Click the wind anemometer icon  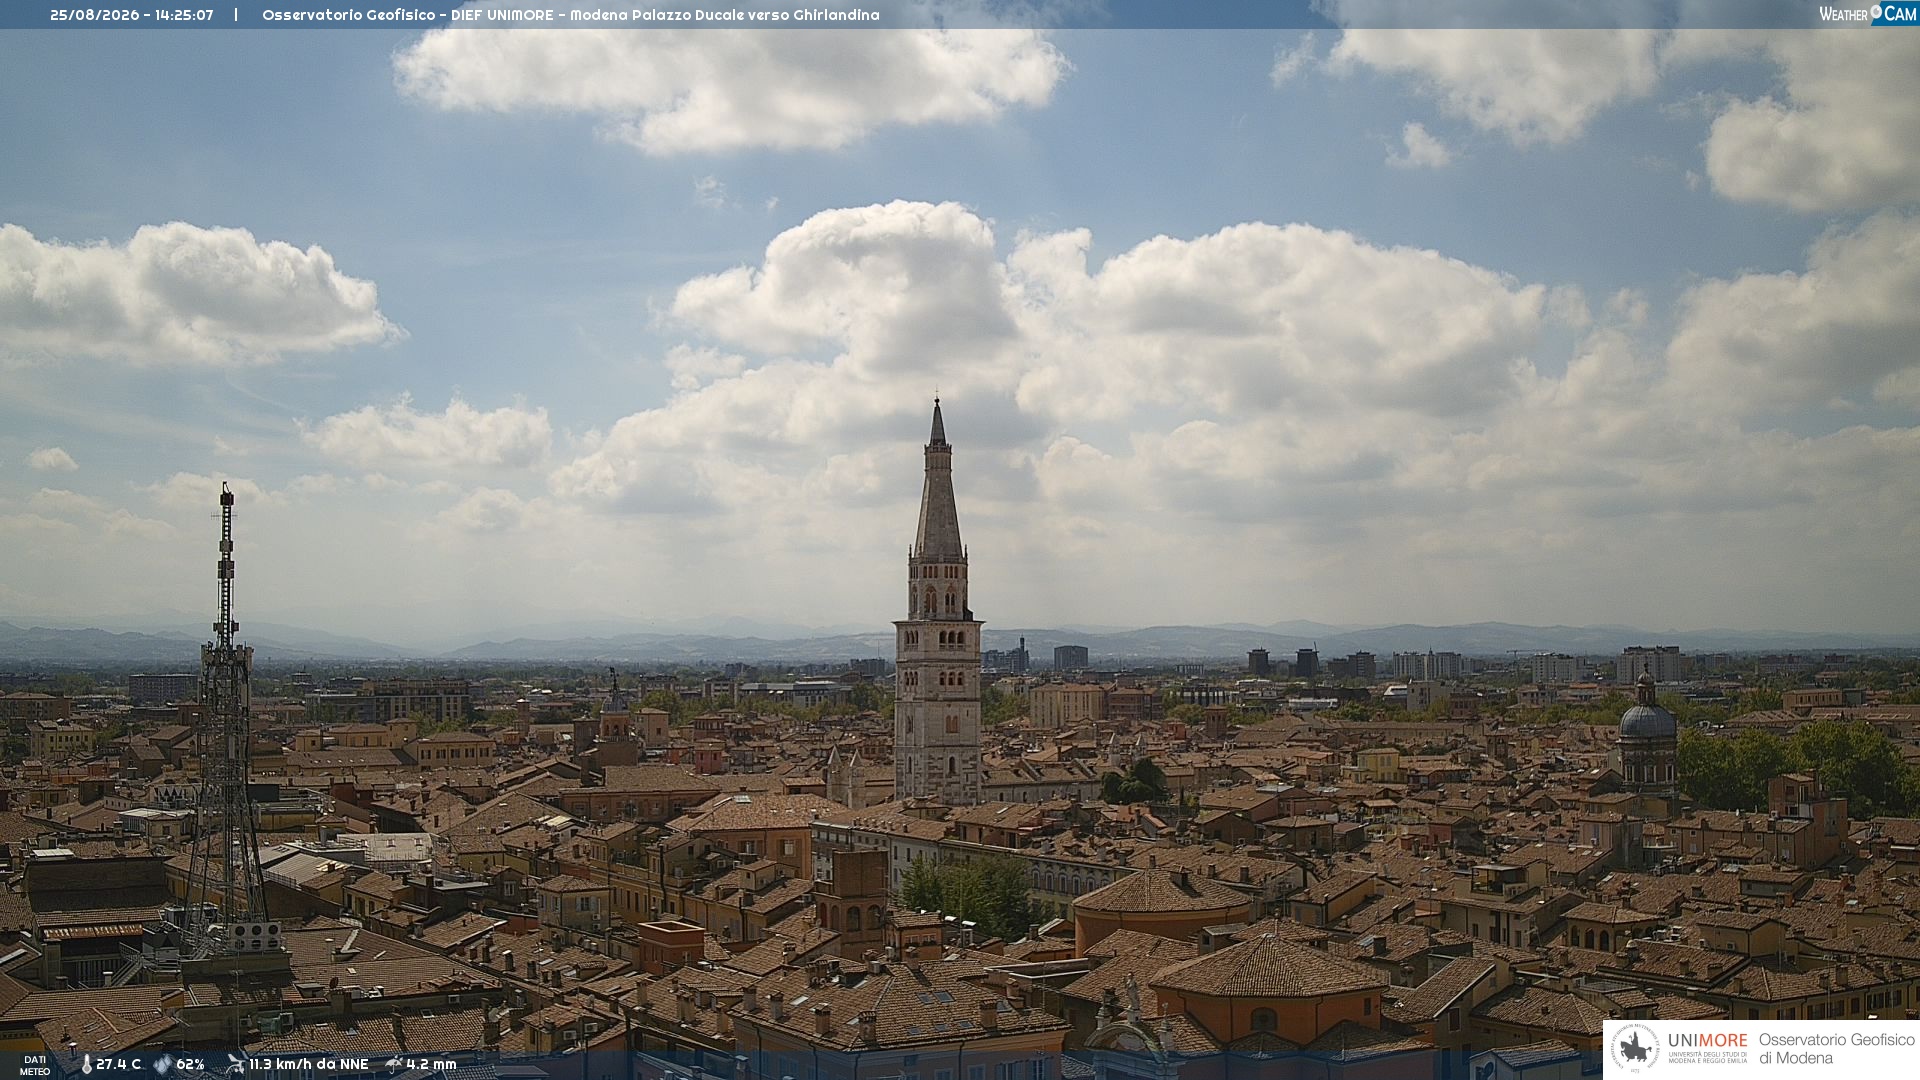pyautogui.click(x=235, y=1063)
